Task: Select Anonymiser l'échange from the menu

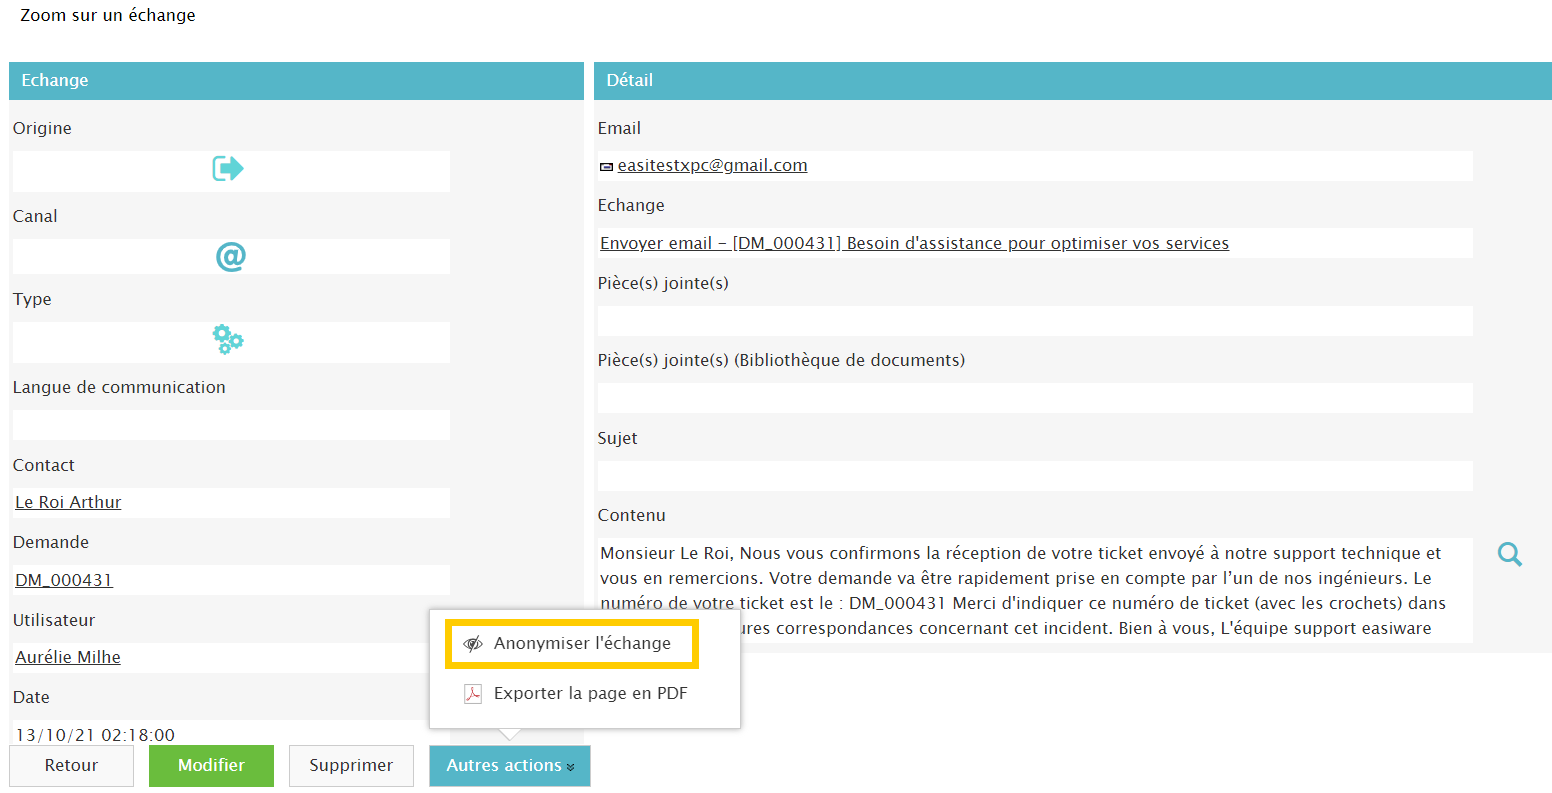Action: 582,644
